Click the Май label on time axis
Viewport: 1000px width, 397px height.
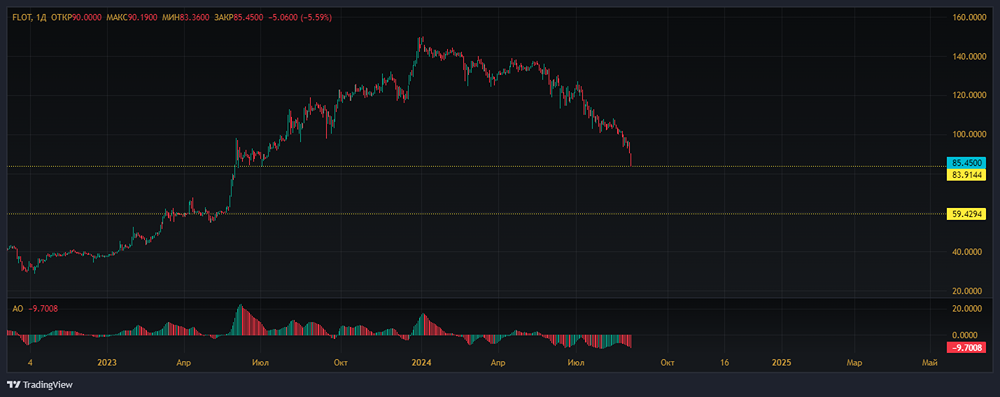coord(930,363)
